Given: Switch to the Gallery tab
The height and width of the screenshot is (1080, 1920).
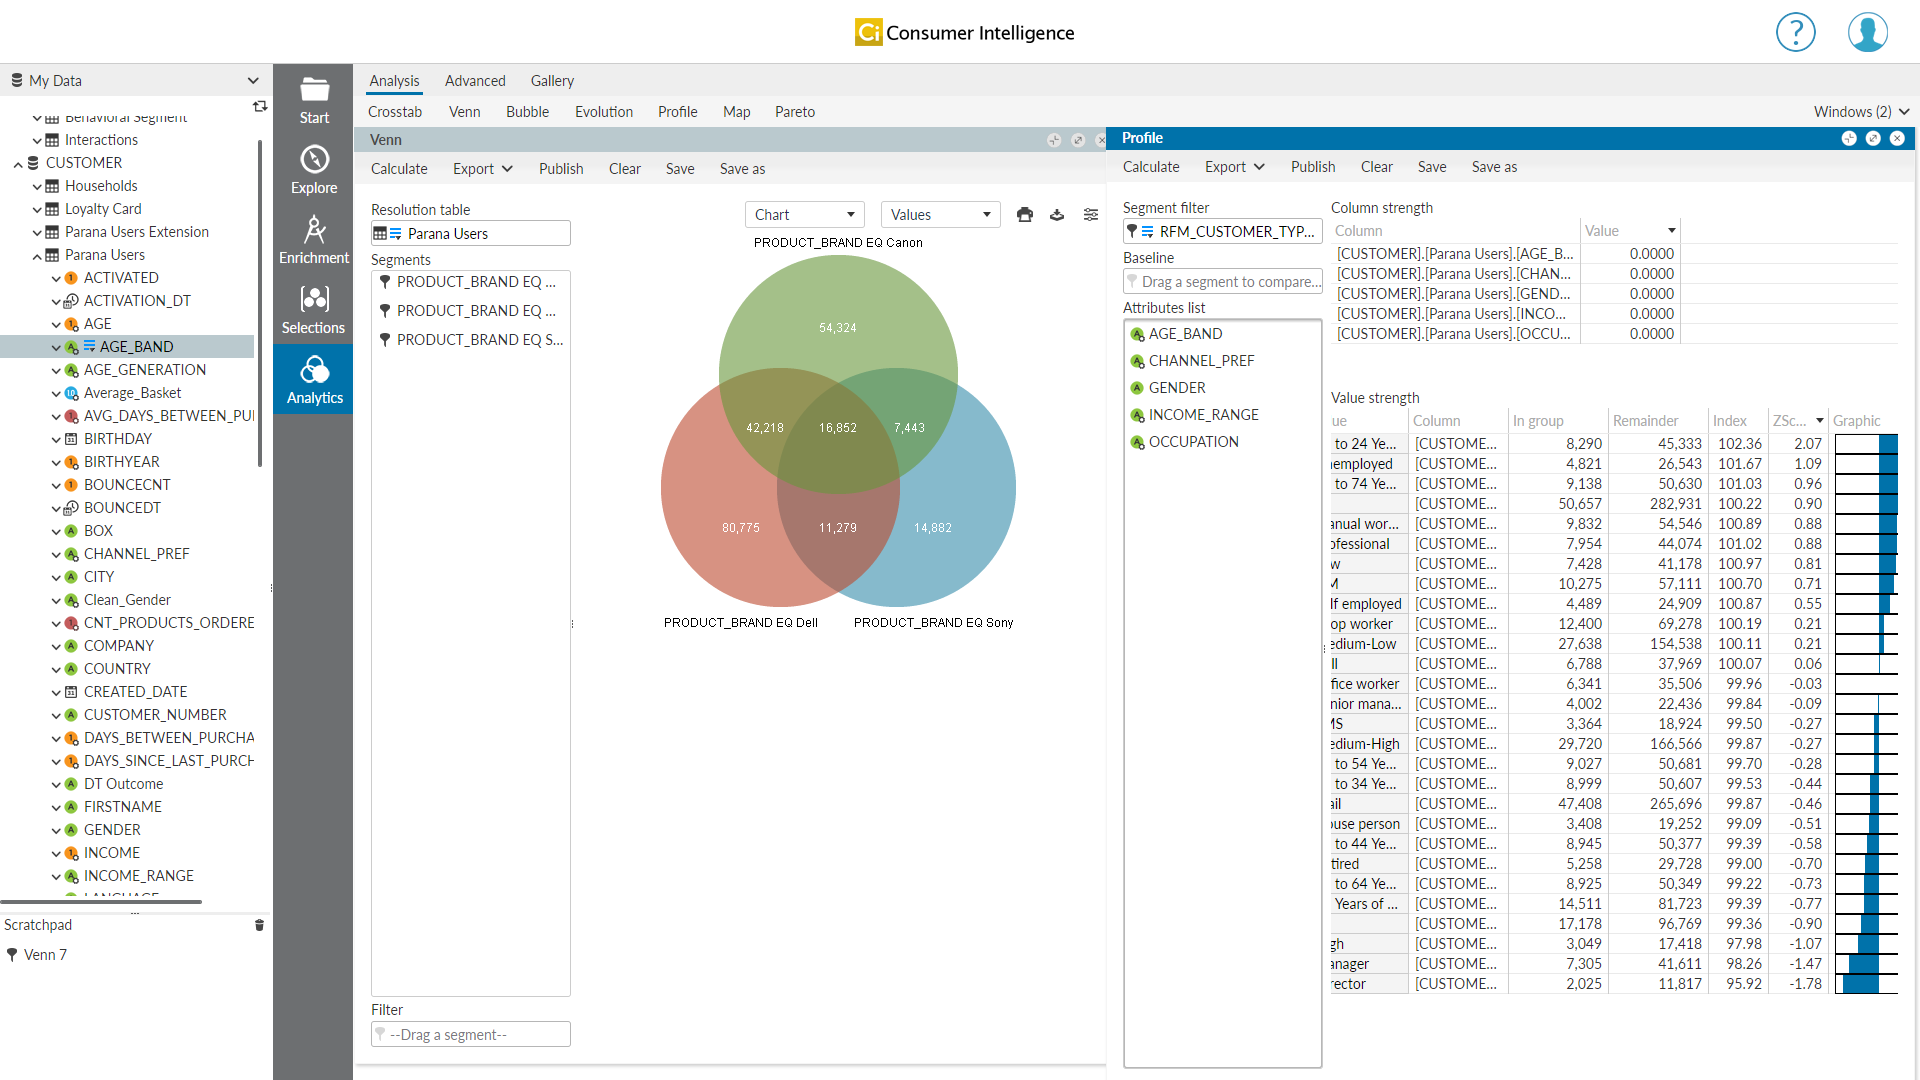Looking at the screenshot, I should pos(552,81).
